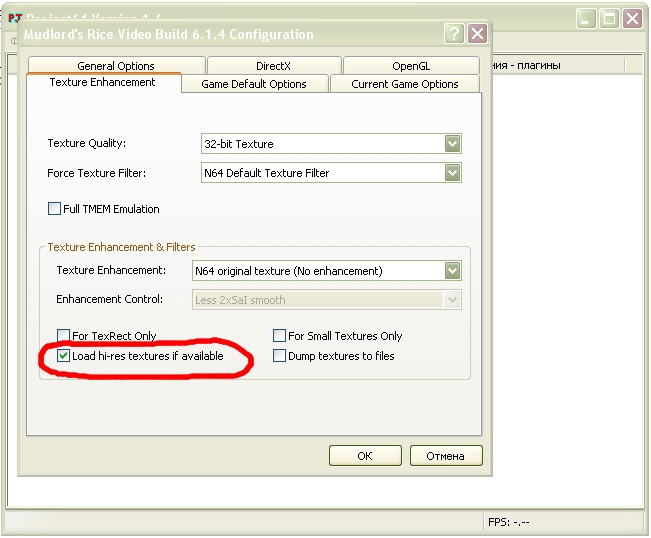Close the Project64 main window

(x=632, y=18)
